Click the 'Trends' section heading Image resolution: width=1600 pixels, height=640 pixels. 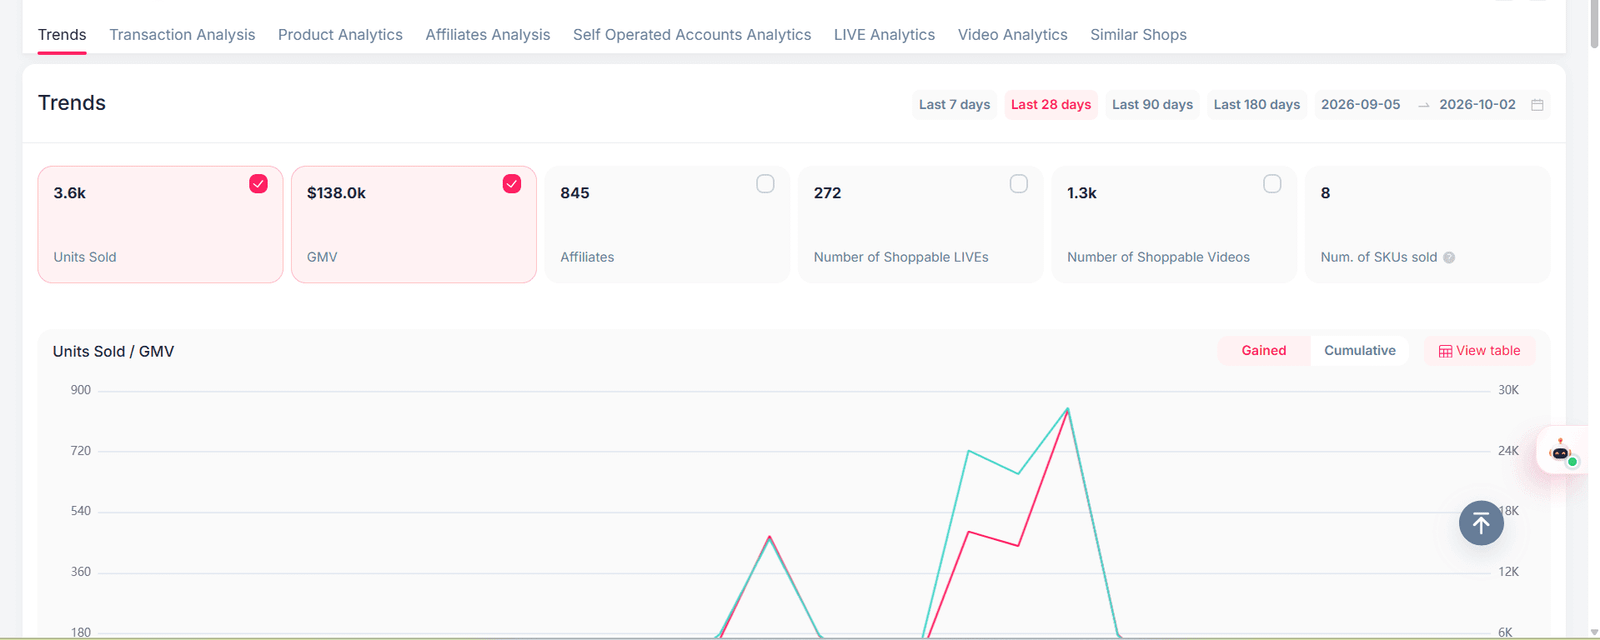[72, 103]
